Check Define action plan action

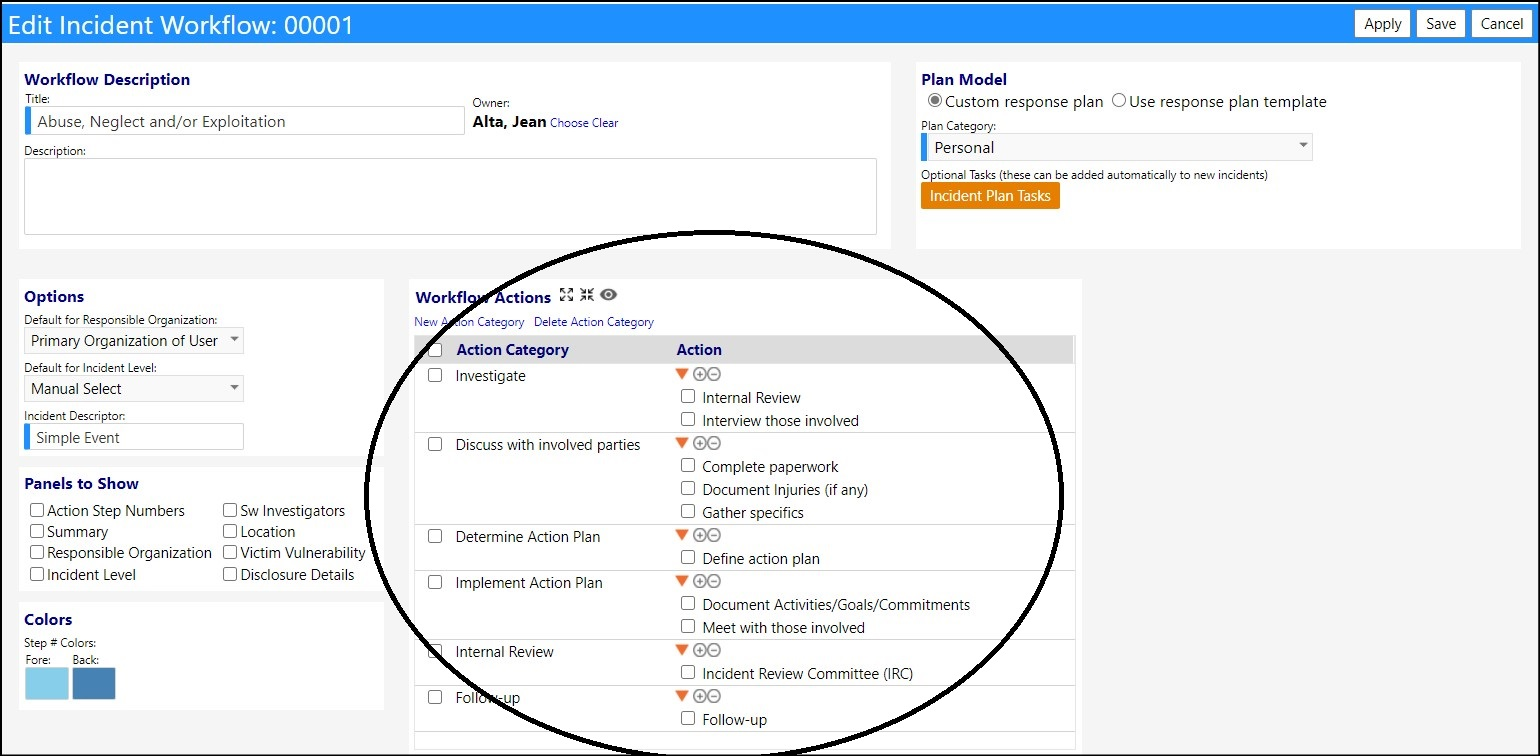pos(688,558)
